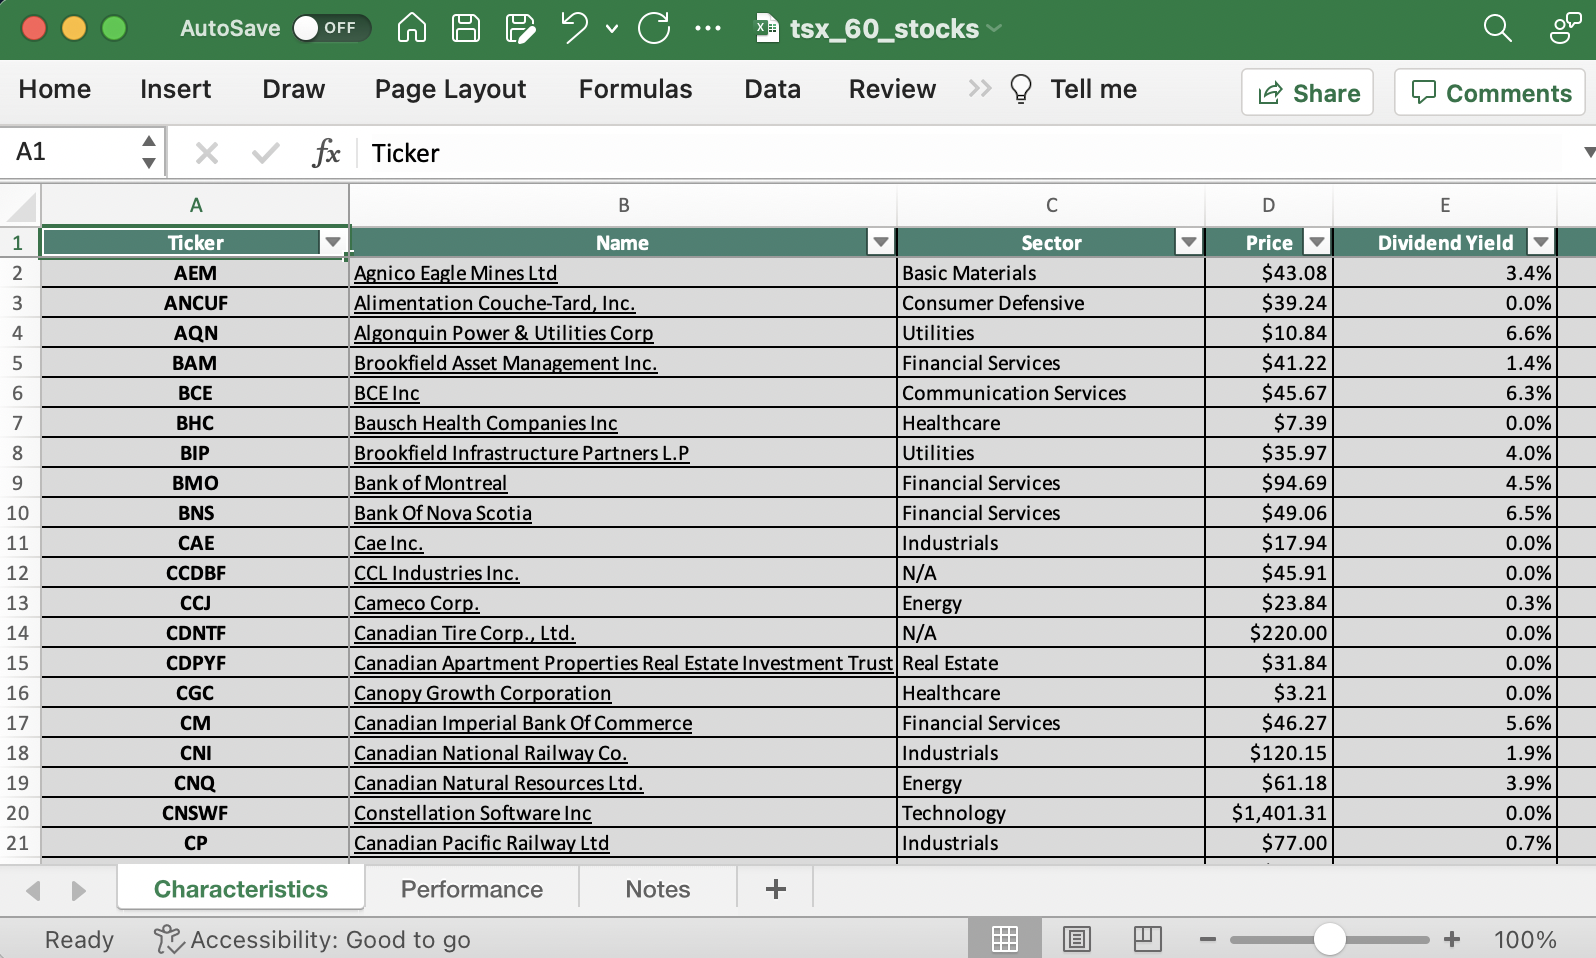Click the Insert Function fx icon
This screenshot has width=1596, height=958.
[x=326, y=153]
